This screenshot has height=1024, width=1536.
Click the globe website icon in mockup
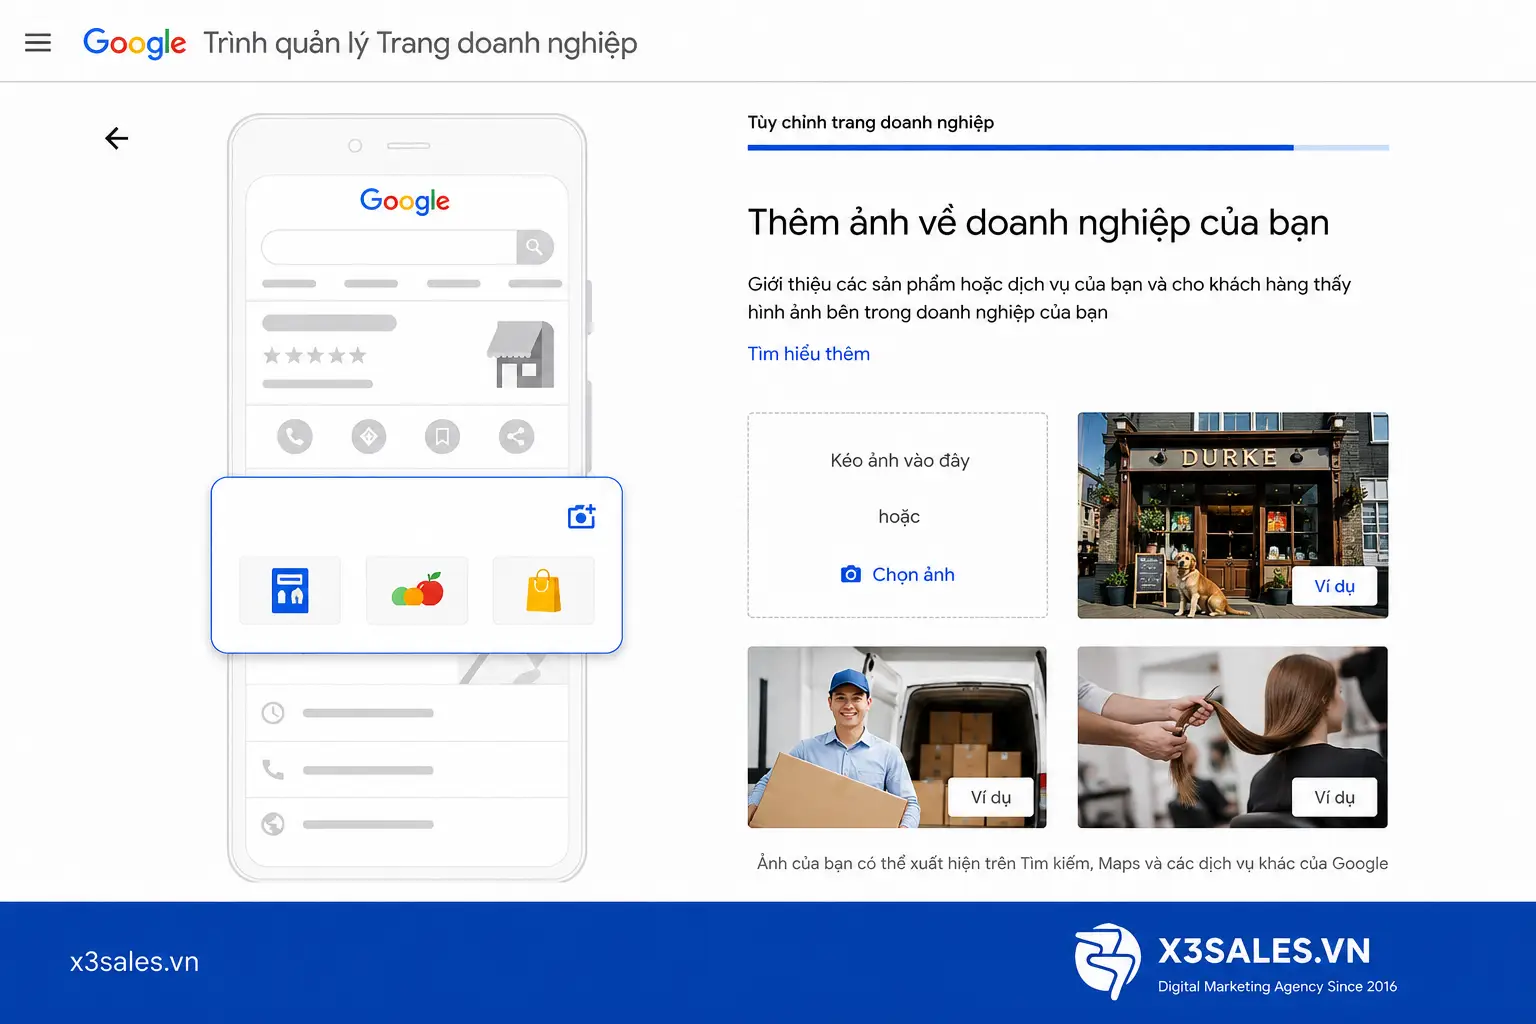pos(273,824)
